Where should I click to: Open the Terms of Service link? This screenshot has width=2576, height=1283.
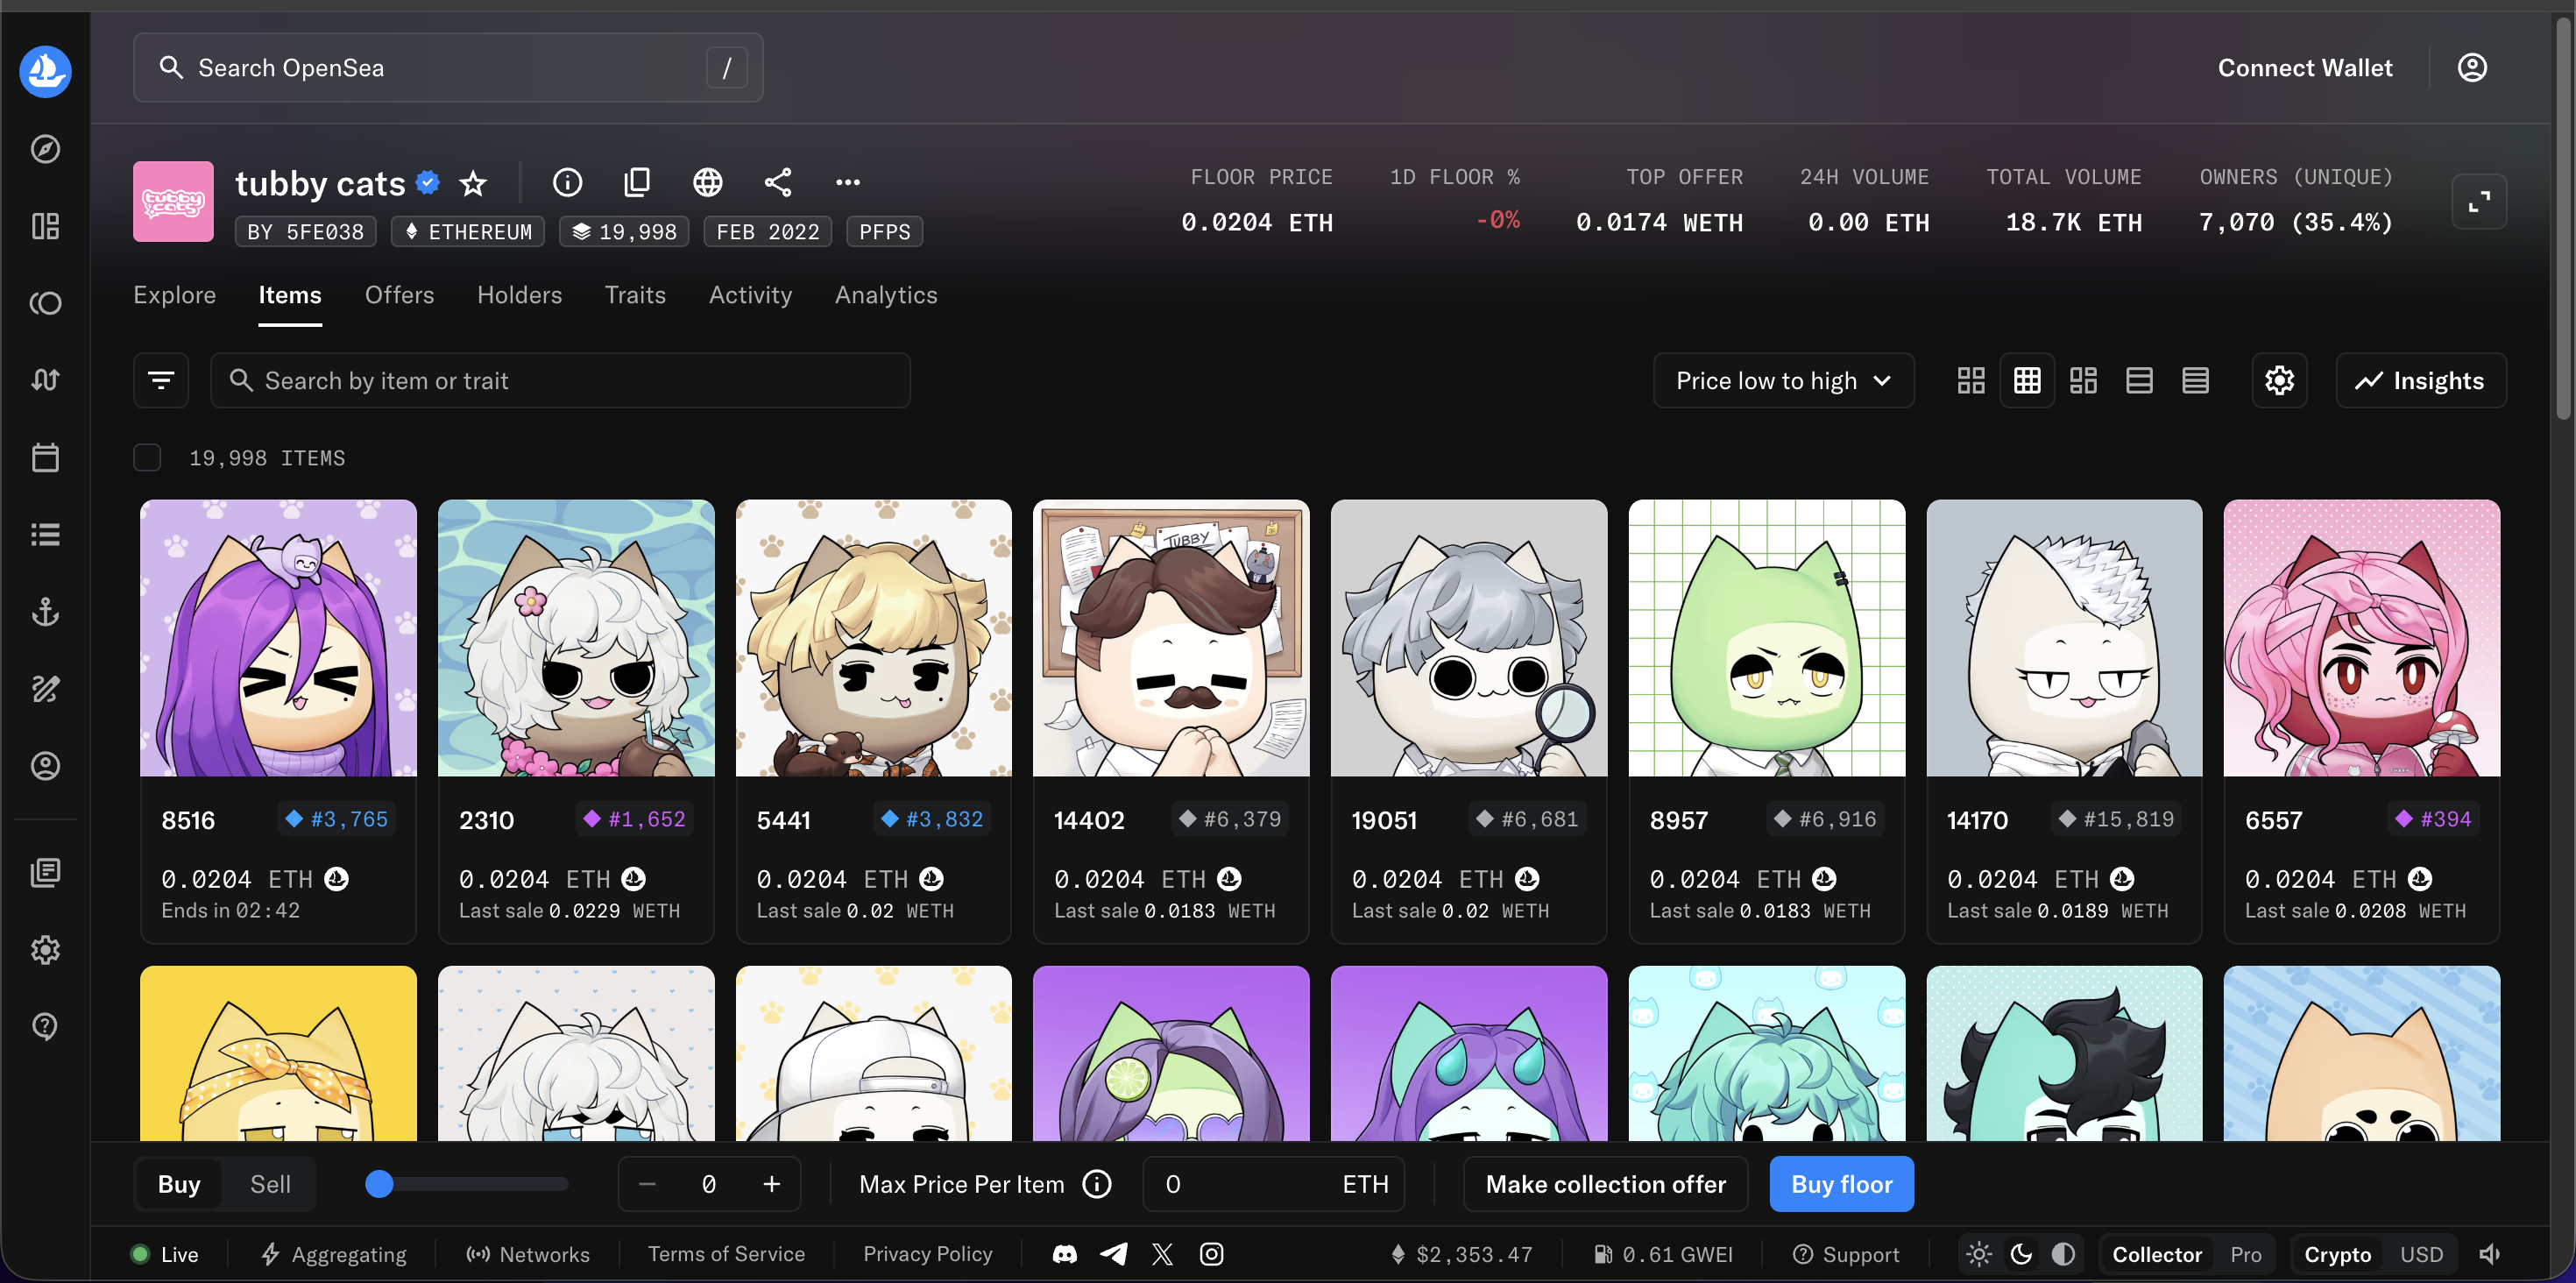pos(726,1254)
